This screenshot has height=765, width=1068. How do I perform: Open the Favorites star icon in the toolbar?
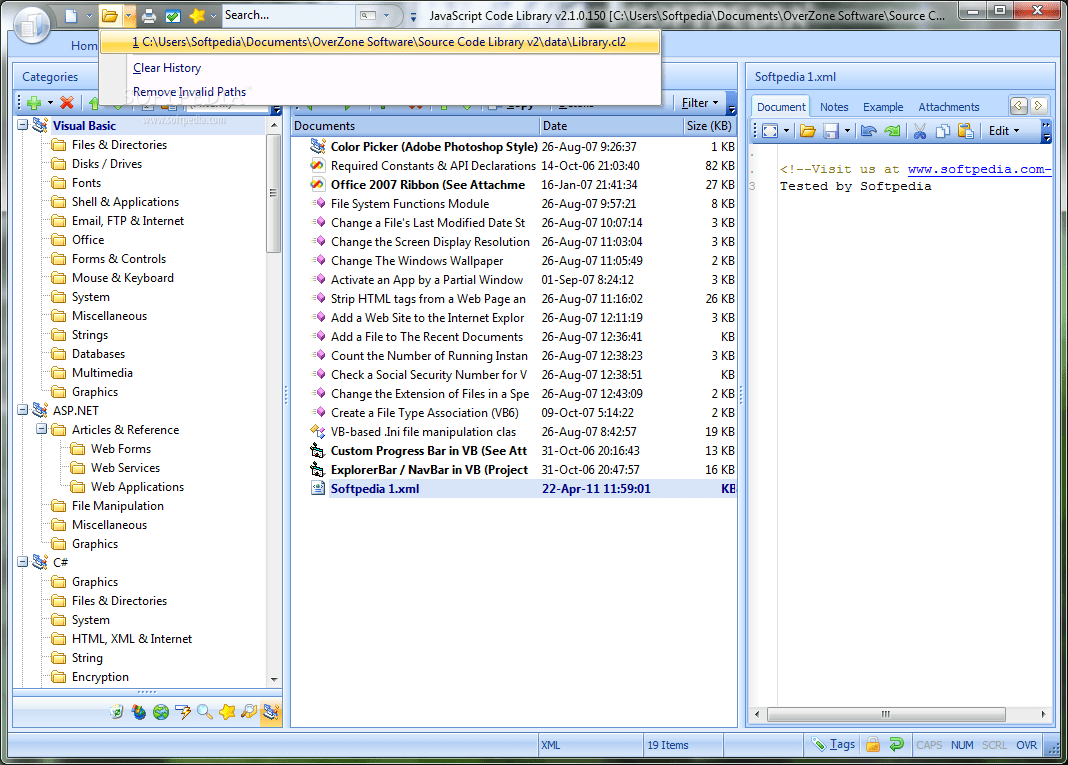coord(197,15)
